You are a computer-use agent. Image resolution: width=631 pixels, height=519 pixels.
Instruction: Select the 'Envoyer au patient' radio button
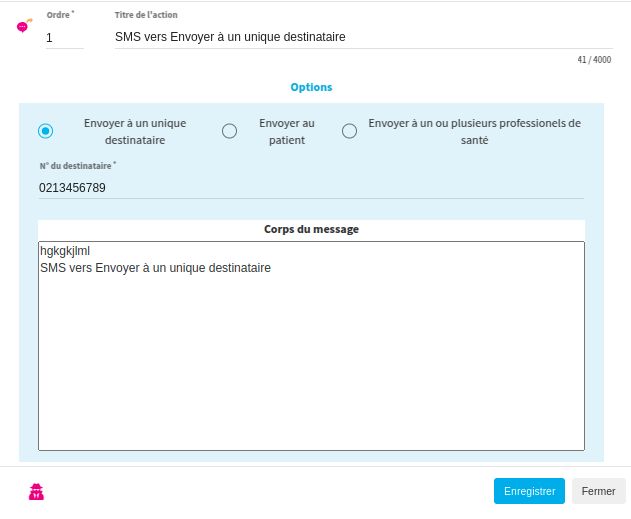click(229, 131)
